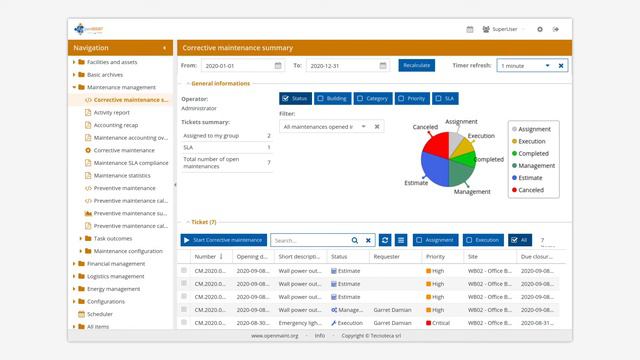The width and height of the screenshot is (640, 360).
Task: Click red Canceled legend swatch
Action: point(514,190)
